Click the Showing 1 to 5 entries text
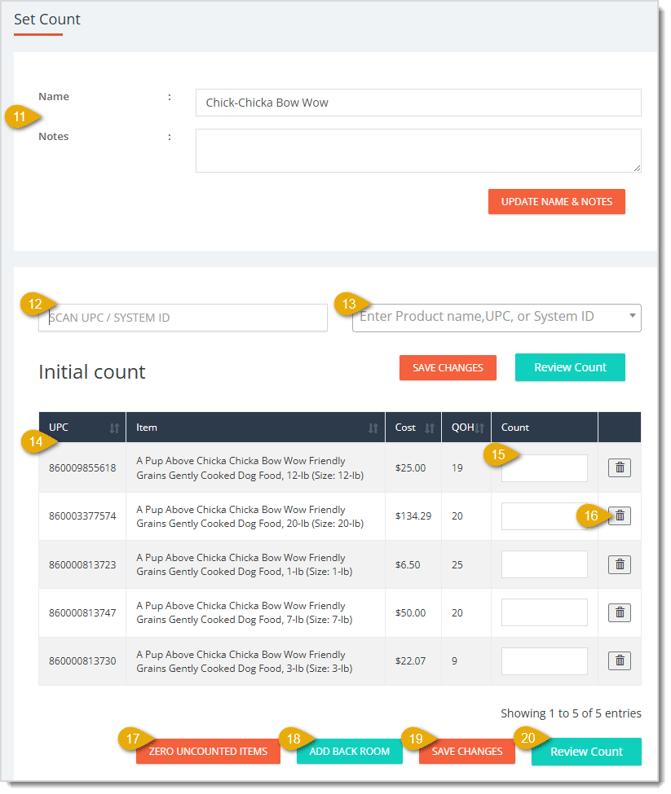Viewport: 671px width, 794px height. (x=571, y=713)
